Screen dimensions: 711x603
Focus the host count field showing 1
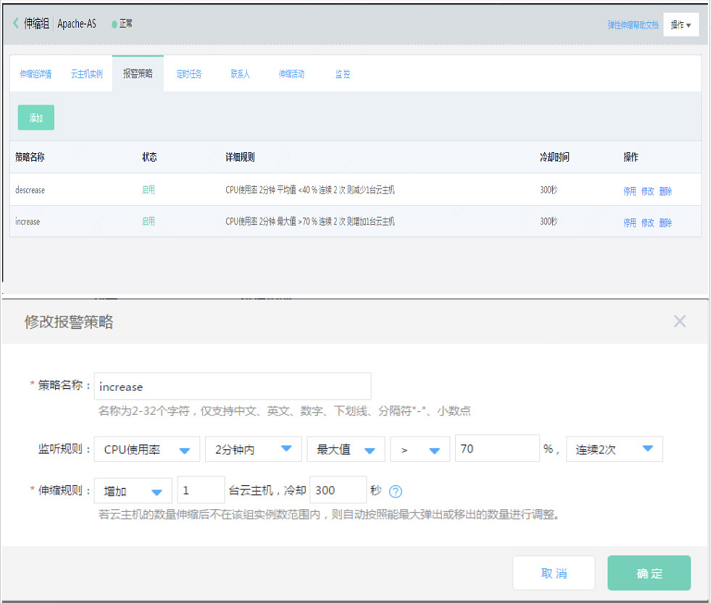point(201,490)
